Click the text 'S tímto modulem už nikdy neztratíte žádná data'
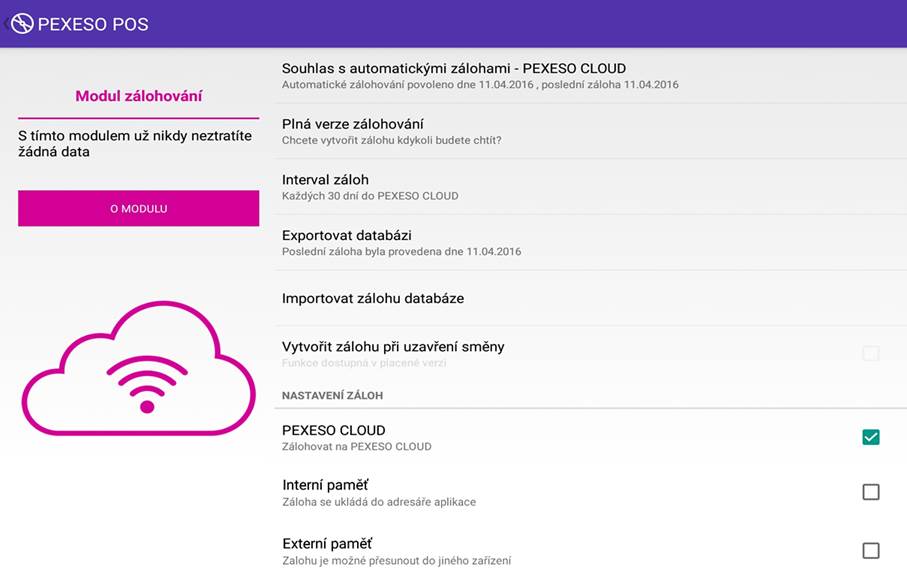This screenshot has height=577, width=907. [135, 143]
